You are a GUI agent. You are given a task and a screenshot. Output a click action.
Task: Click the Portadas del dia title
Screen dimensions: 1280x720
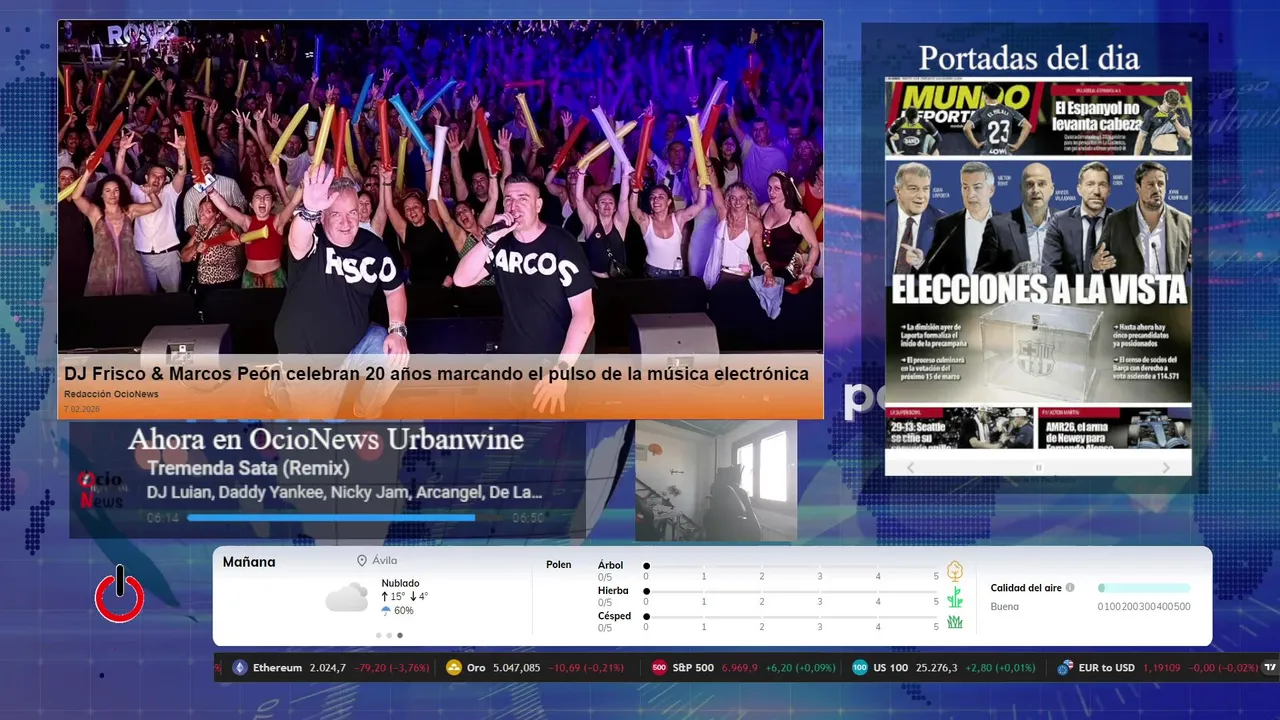coord(1029,58)
